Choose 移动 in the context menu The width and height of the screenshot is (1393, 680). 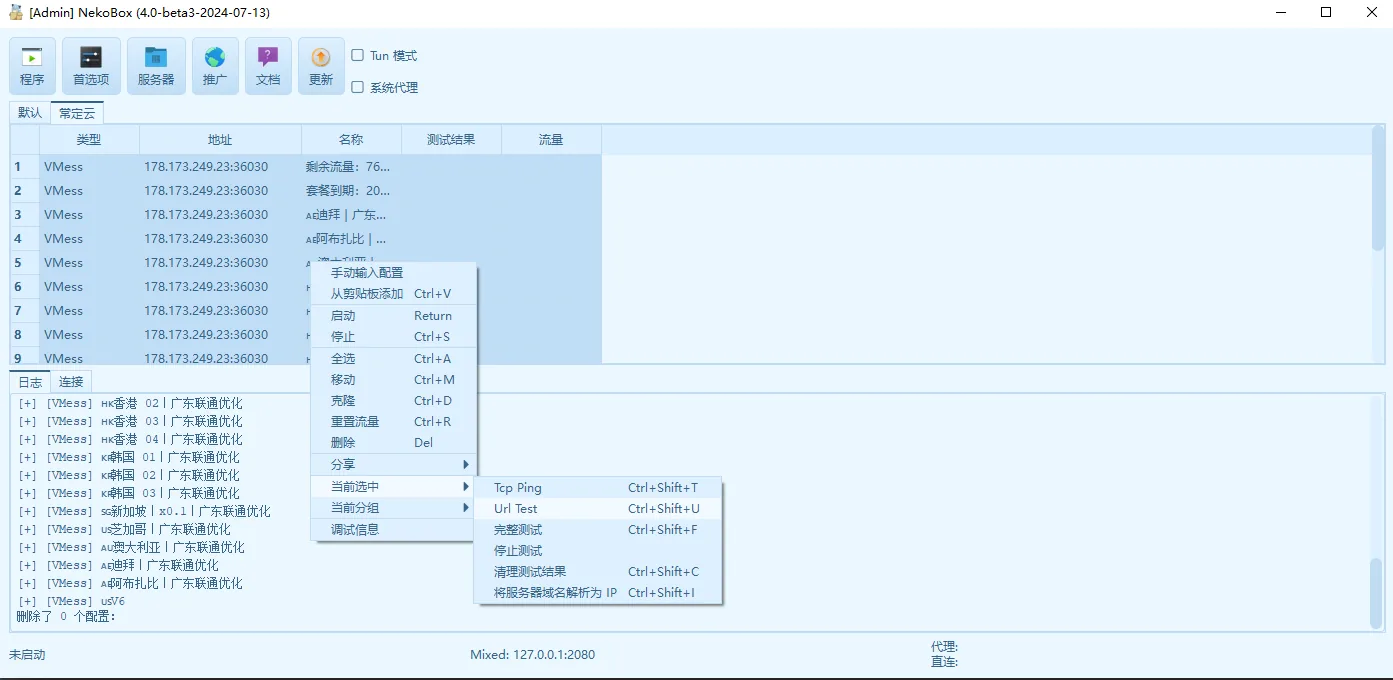coord(394,380)
